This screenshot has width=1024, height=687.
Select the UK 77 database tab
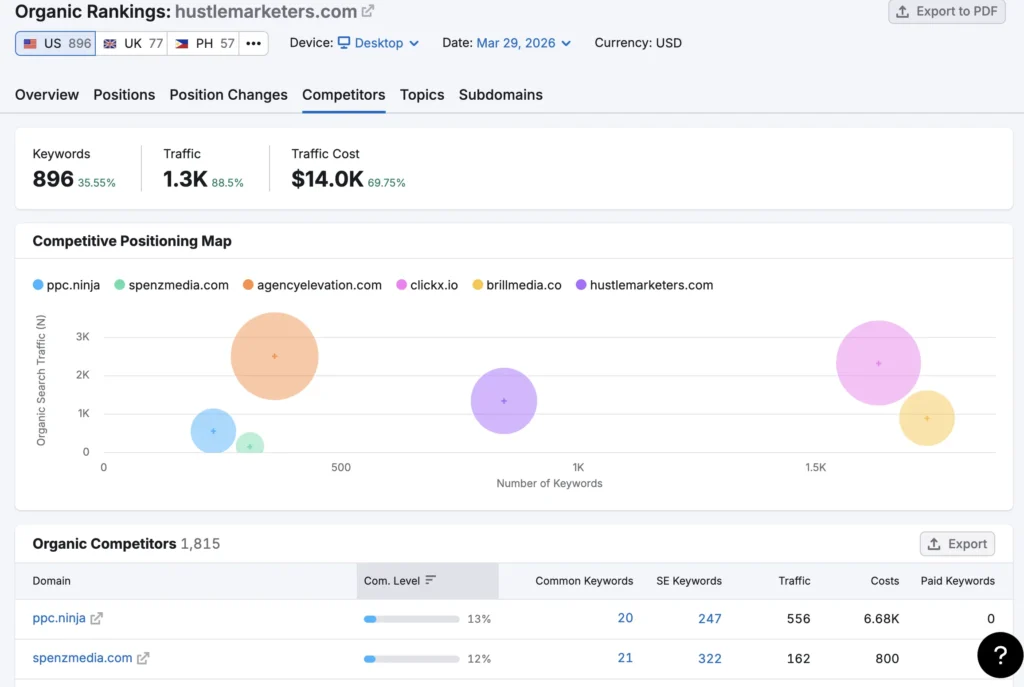click(133, 43)
